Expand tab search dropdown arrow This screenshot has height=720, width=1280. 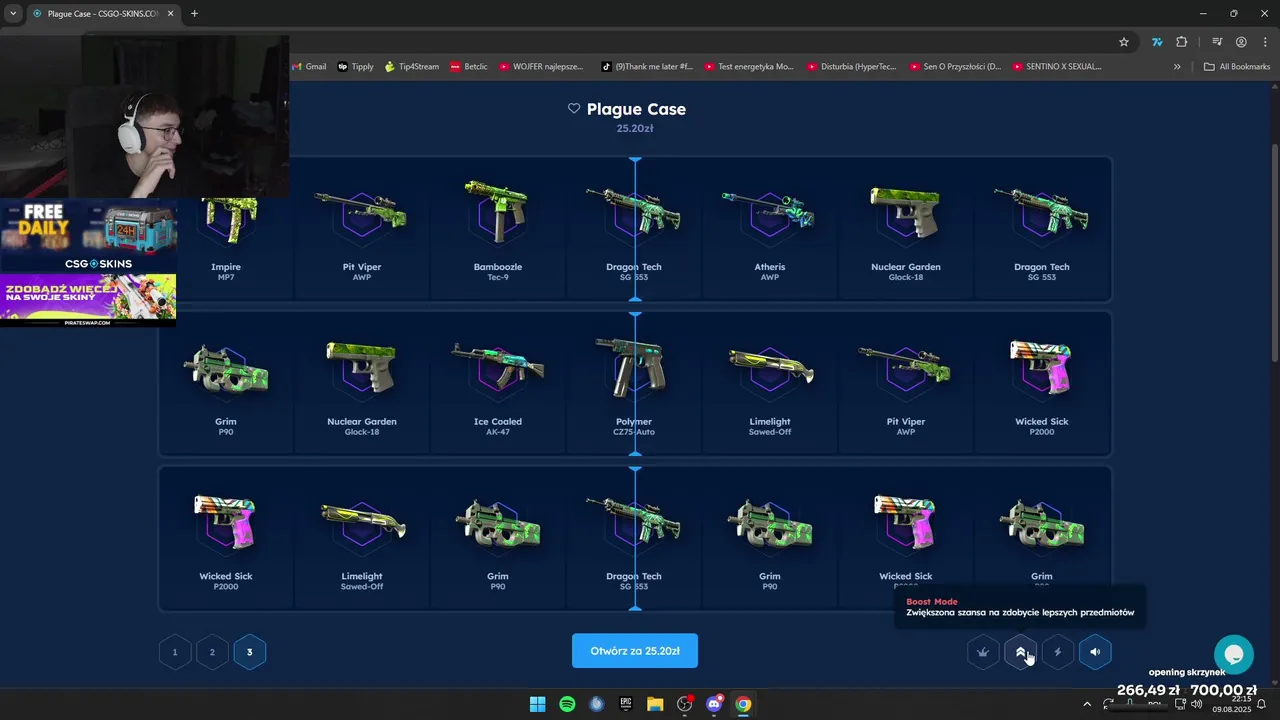(12, 14)
